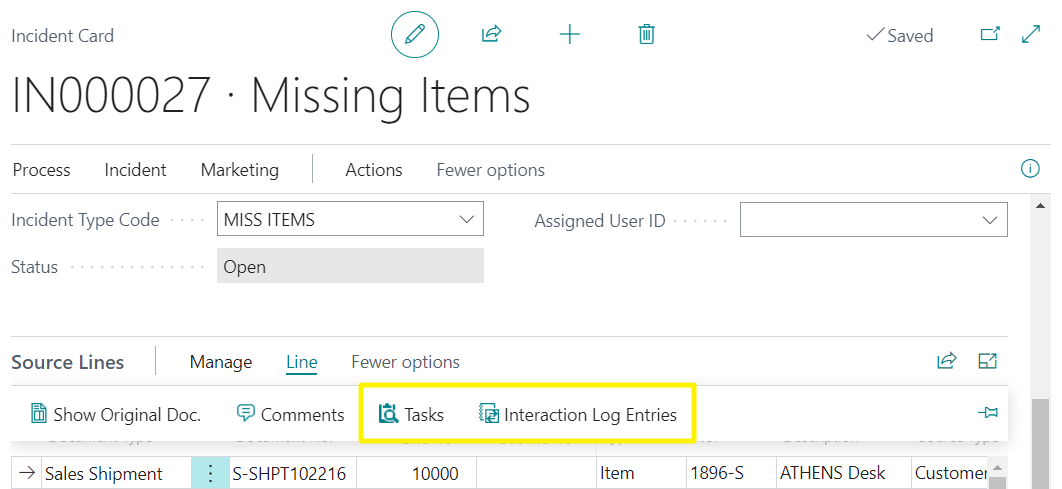Click the ATHENS Desk description cell
The width and height of the screenshot is (1062, 489).
pos(843,473)
